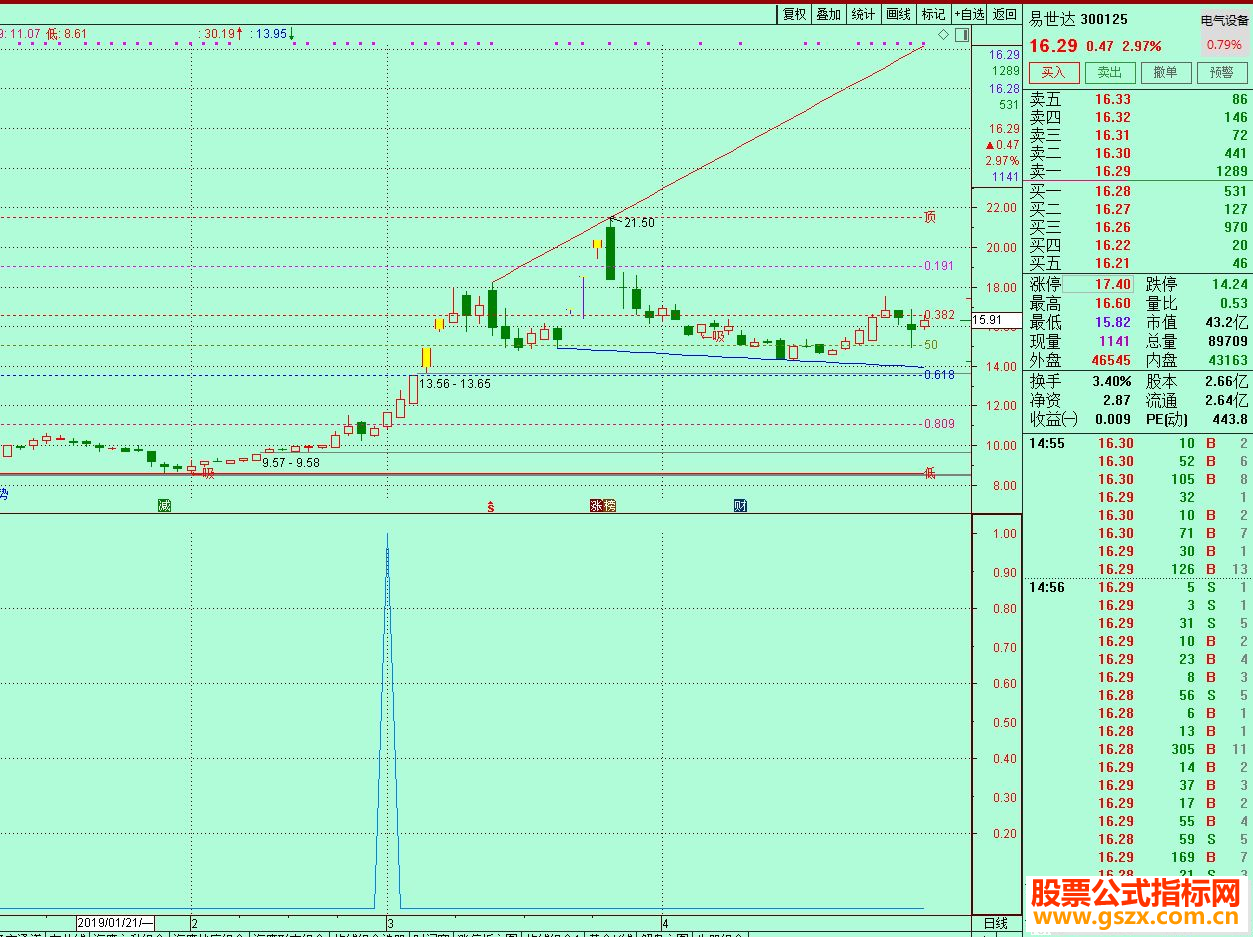Click the month 4 timeline marker
The width and height of the screenshot is (1253, 937).
click(x=664, y=922)
